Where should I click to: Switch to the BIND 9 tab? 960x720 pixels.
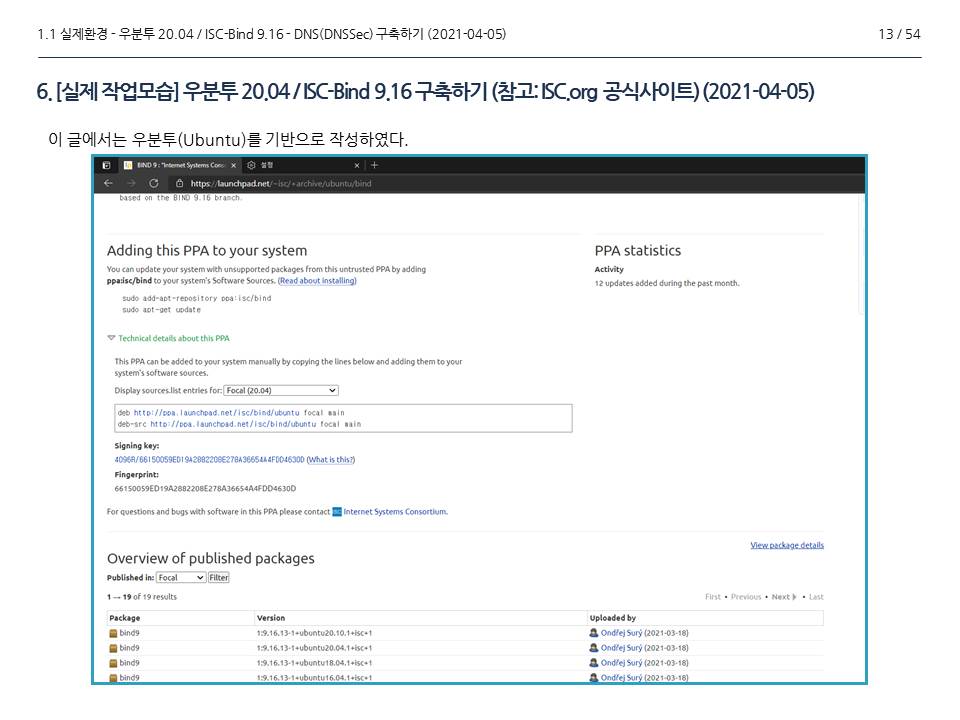pos(179,165)
